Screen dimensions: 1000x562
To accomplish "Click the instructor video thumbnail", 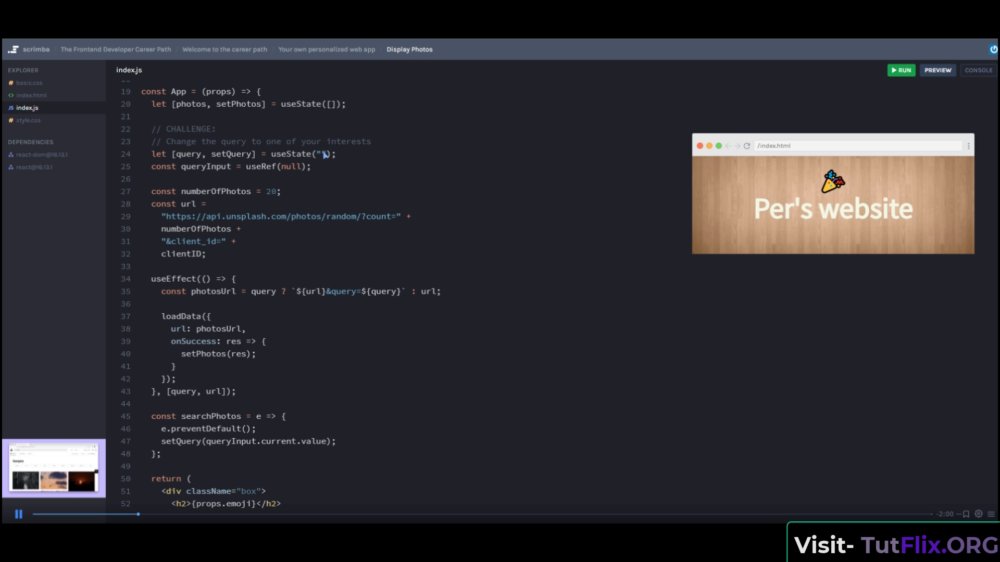I will pos(54,468).
